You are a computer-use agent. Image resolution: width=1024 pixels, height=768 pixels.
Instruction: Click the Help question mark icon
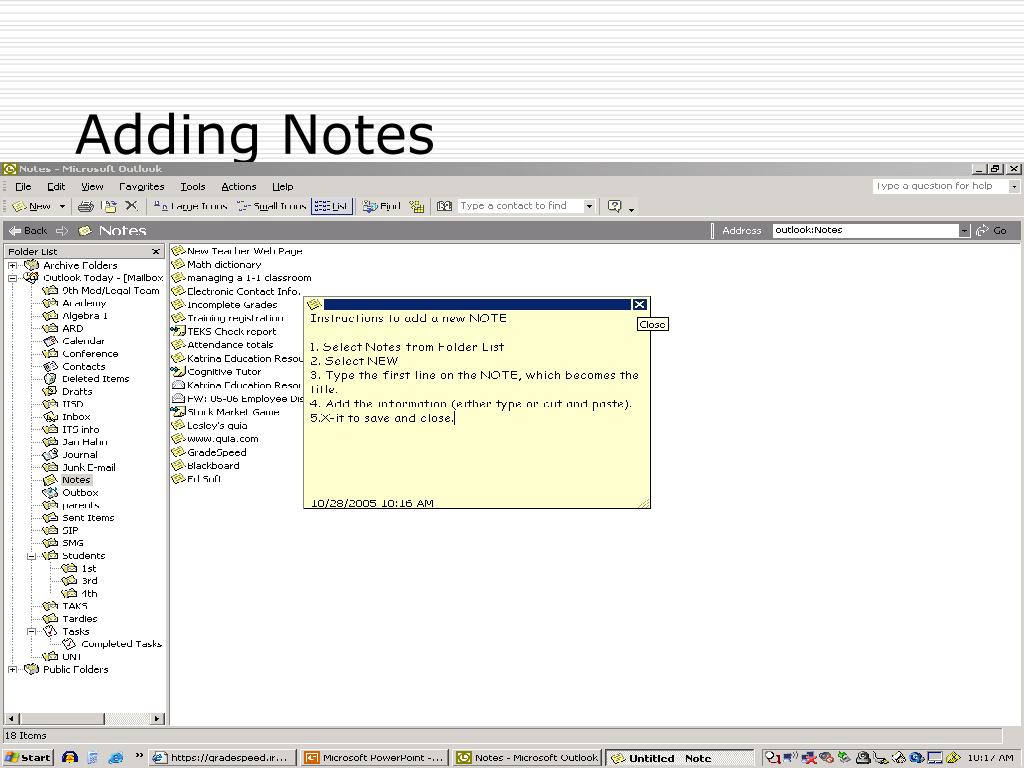pos(615,206)
